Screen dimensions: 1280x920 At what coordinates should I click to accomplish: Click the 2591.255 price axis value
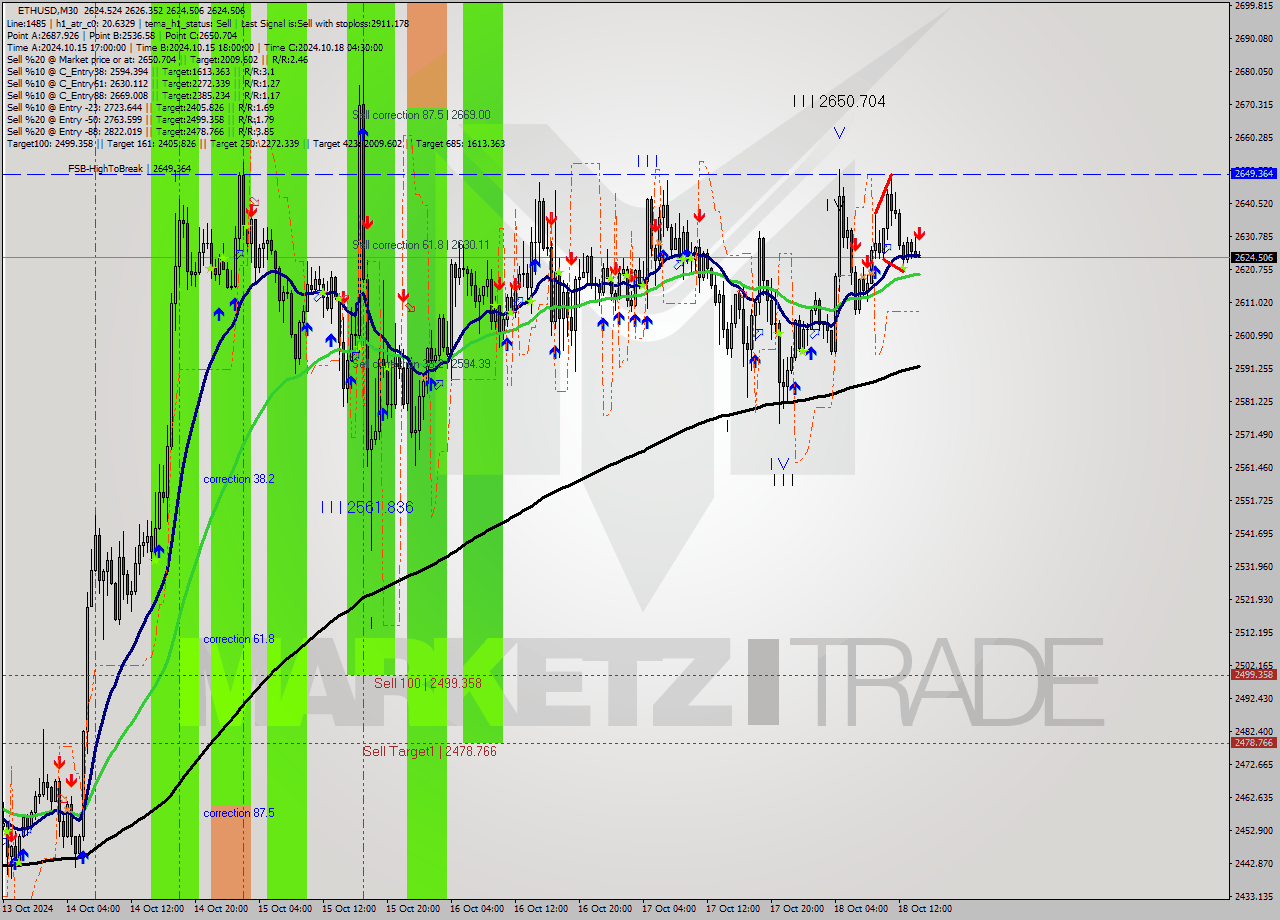1254,369
